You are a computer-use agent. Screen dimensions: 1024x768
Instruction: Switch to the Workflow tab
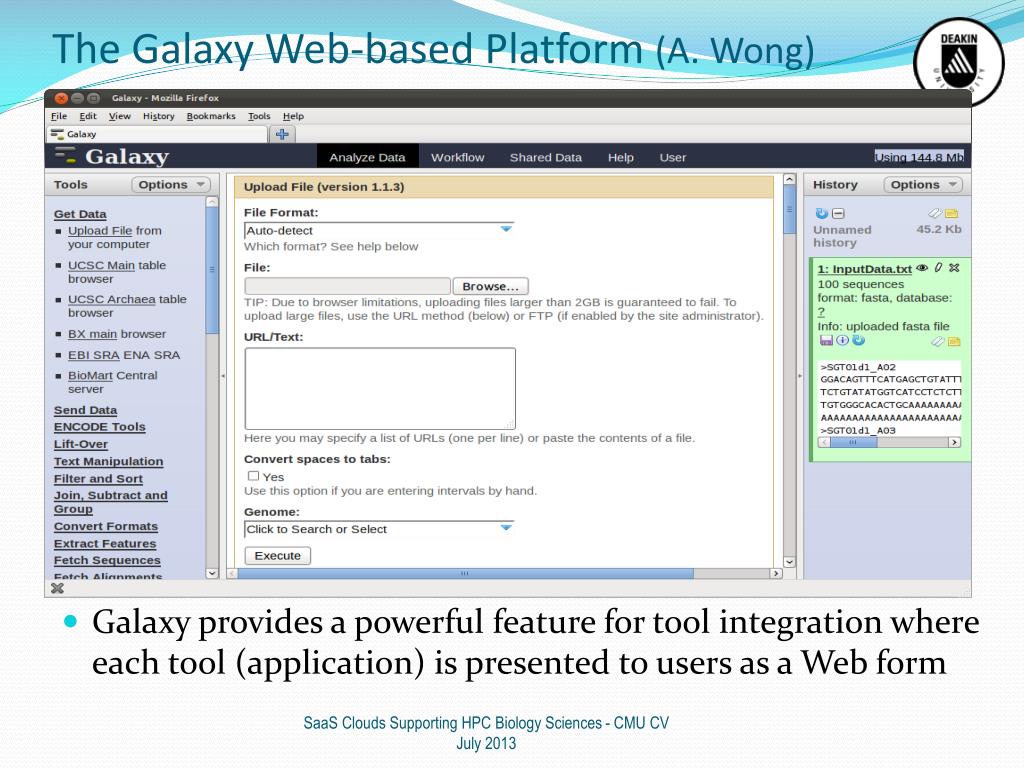(458, 157)
